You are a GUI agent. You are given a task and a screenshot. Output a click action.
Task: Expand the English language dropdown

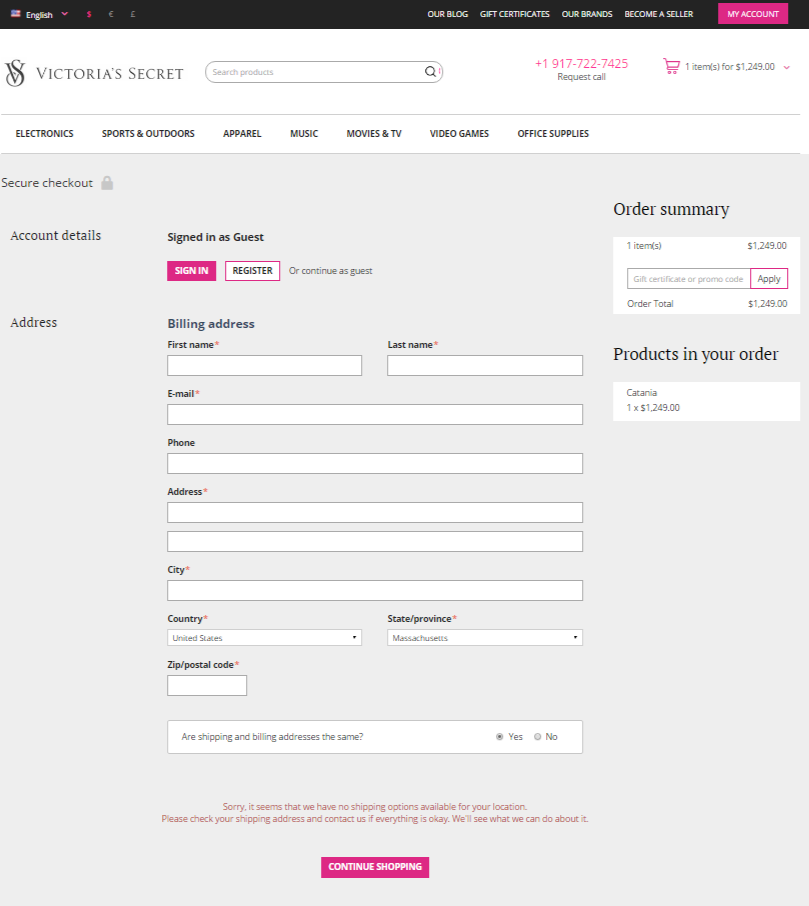[x=65, y=14]
